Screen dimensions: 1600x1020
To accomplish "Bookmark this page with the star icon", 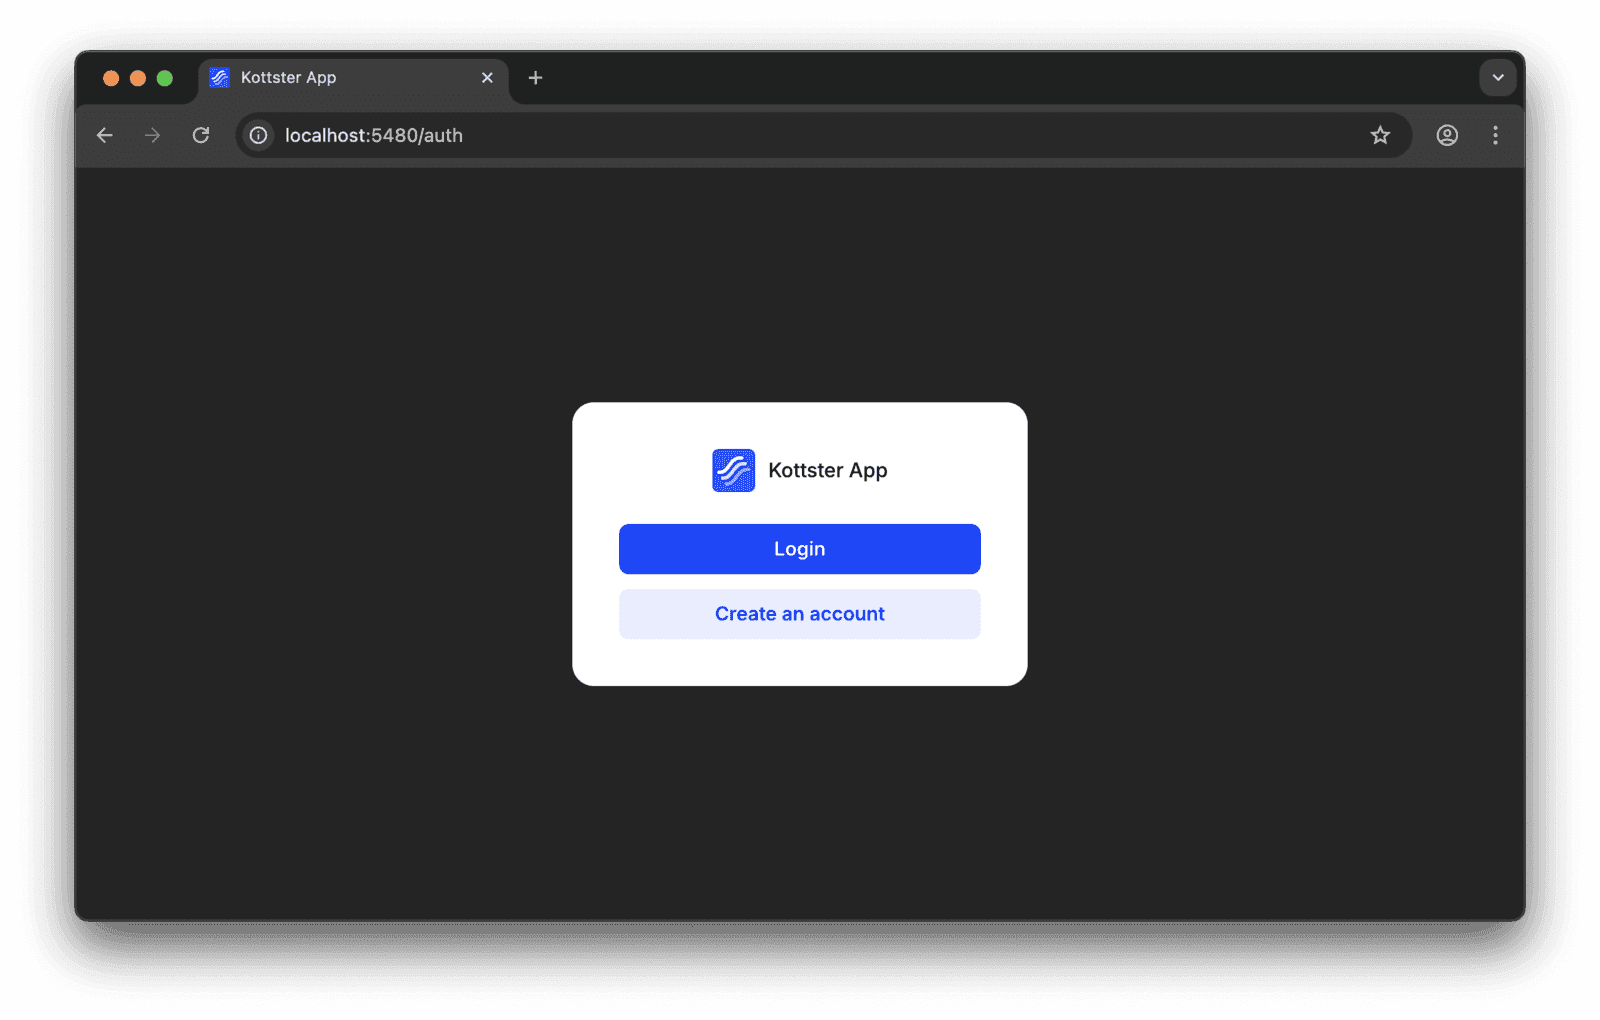I will [x=1380, y=135].
